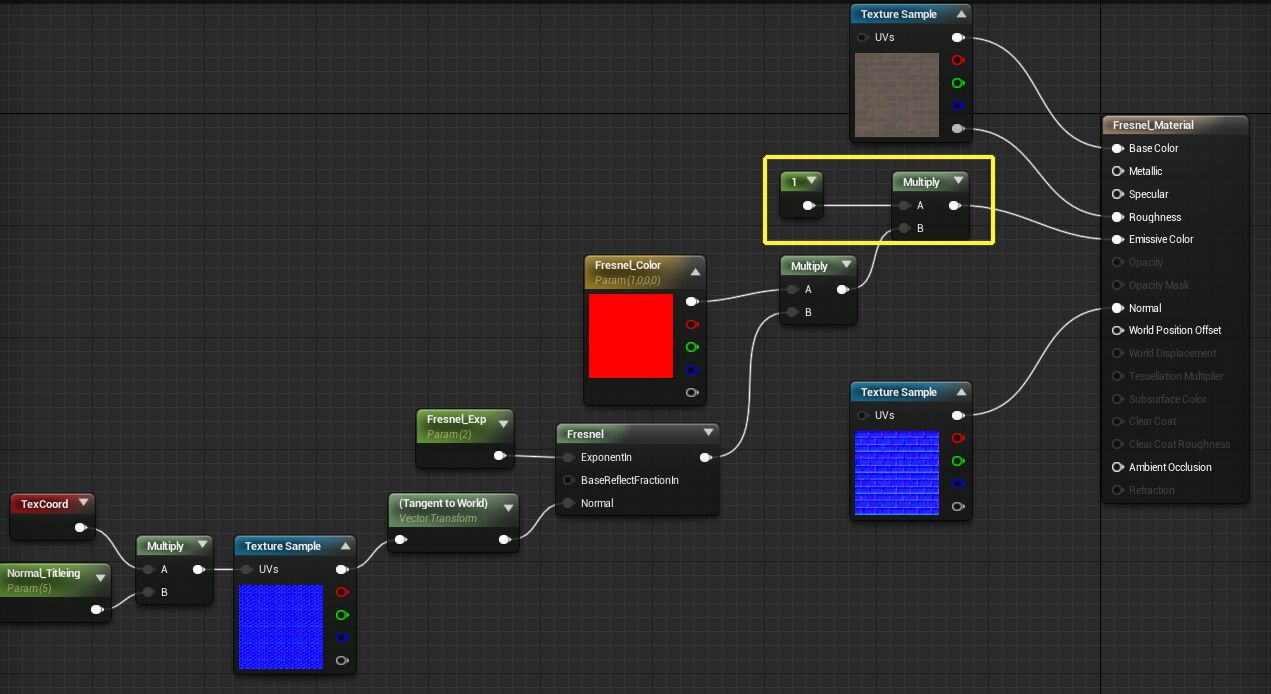1271x694 pixels.
Task: Click the TexCoord node output pin
Action: pos(82,527)
